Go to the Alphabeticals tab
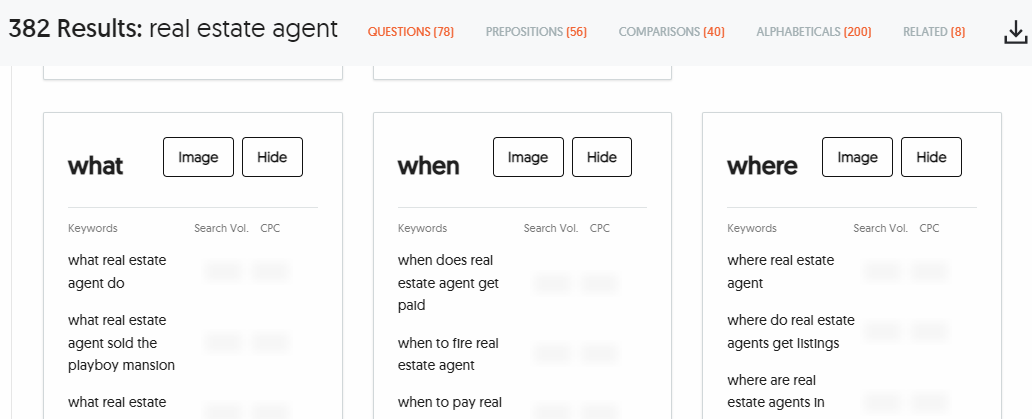 (x=814, y=32)
